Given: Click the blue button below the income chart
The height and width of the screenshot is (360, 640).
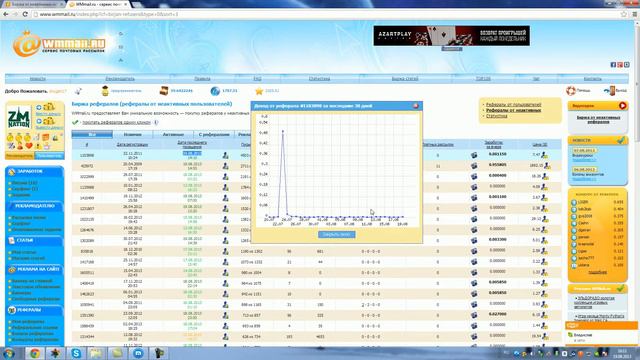Looking at the screenshot, I should point(337,235).
